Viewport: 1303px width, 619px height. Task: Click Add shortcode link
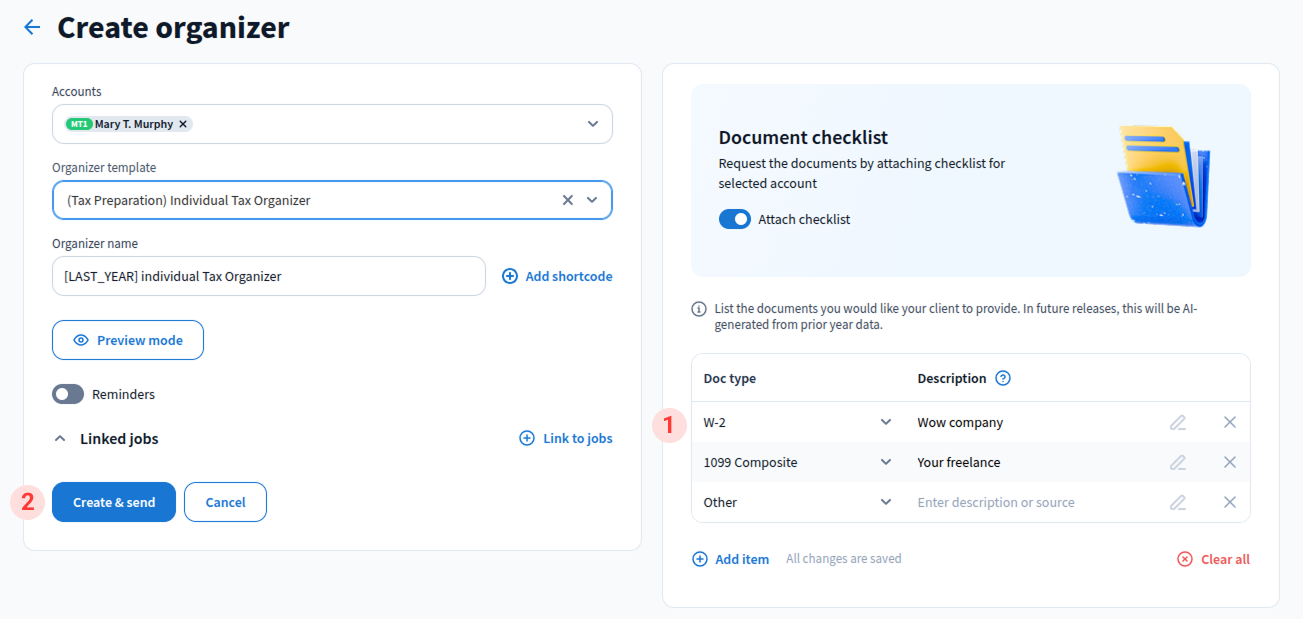[557, 276]
